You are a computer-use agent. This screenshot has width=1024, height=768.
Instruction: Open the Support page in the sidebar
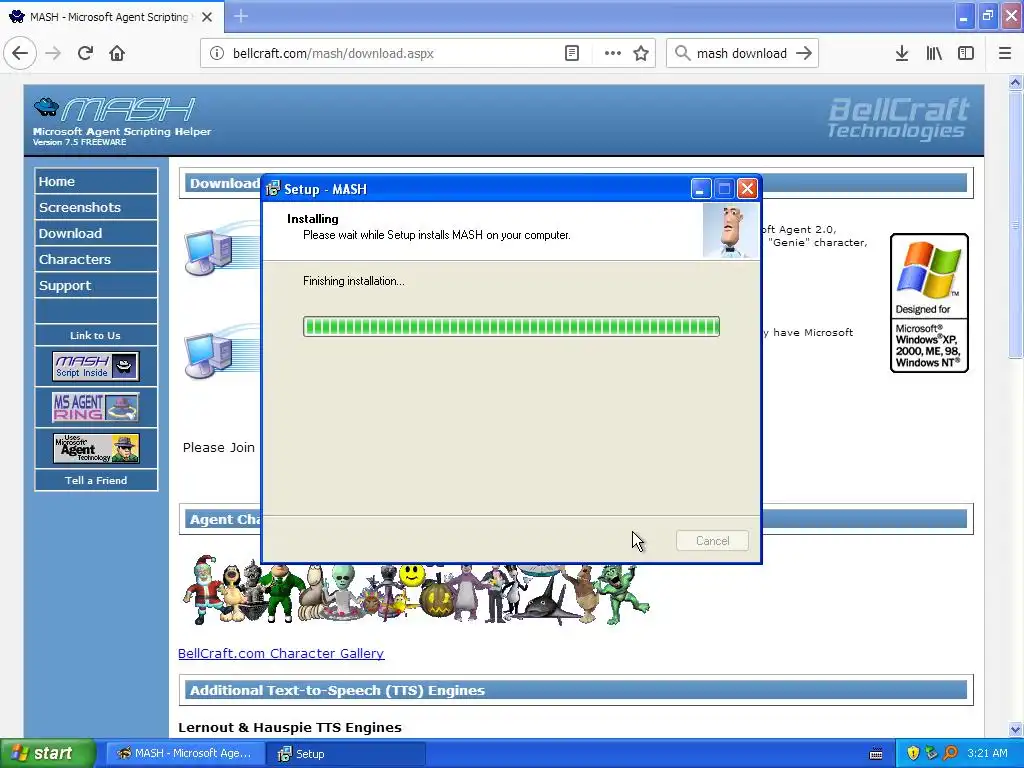pos(96,286)
